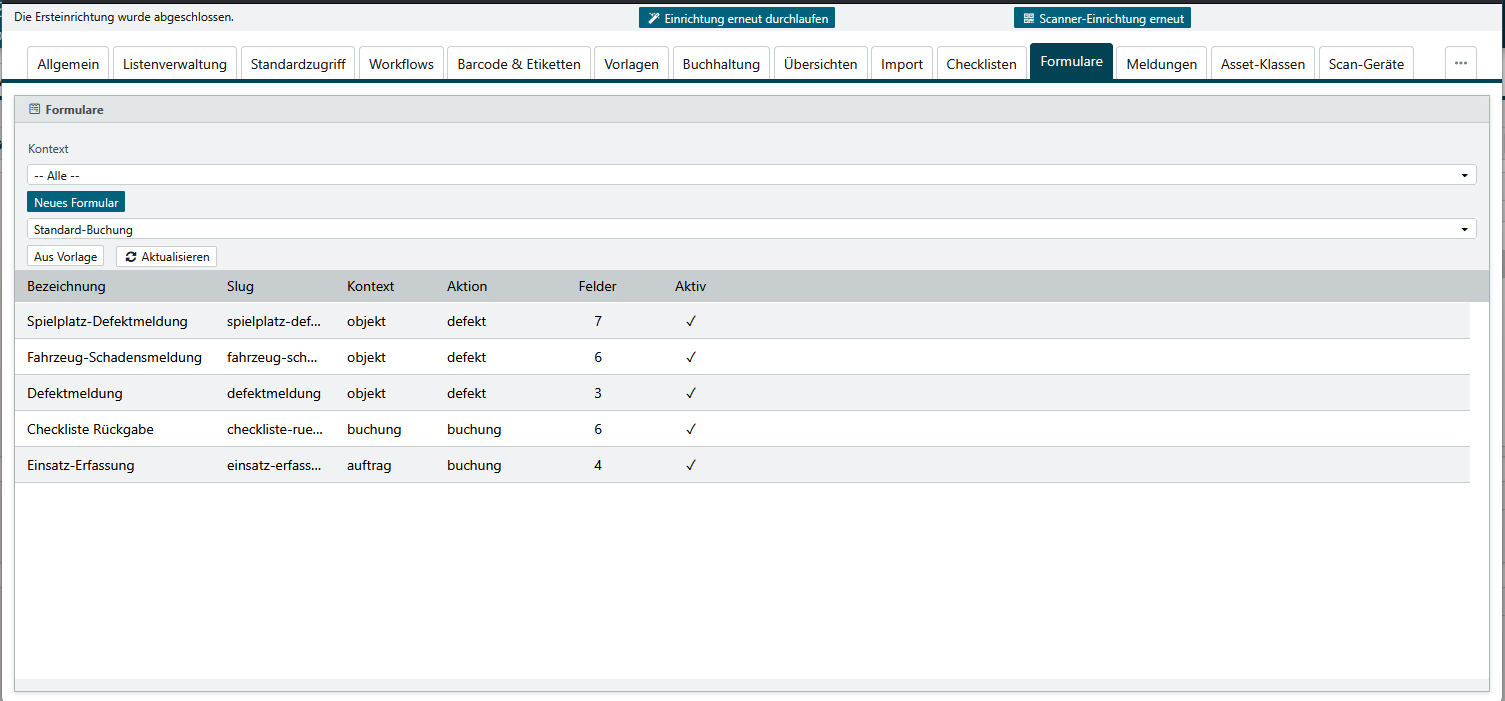The image size is (1505, 701).
Task: Click the wand icon on Einrichtung erneut durchlaufen
Action: click(x=654, y=18)
